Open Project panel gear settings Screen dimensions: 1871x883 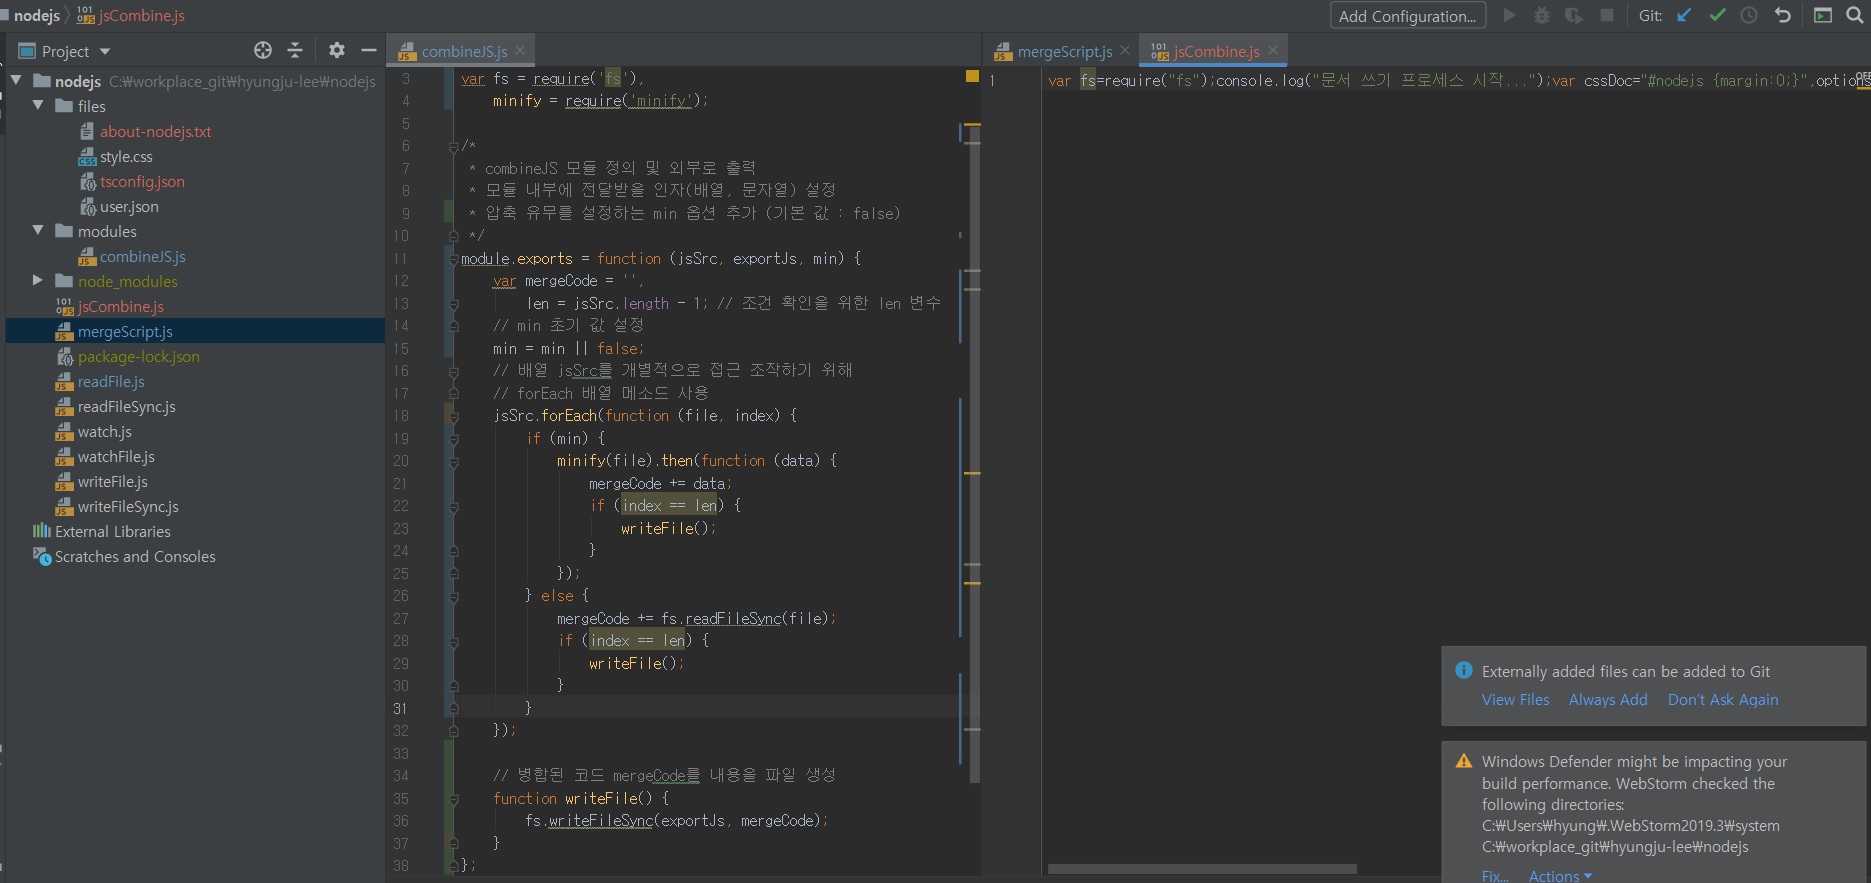[x=337, y=50]
